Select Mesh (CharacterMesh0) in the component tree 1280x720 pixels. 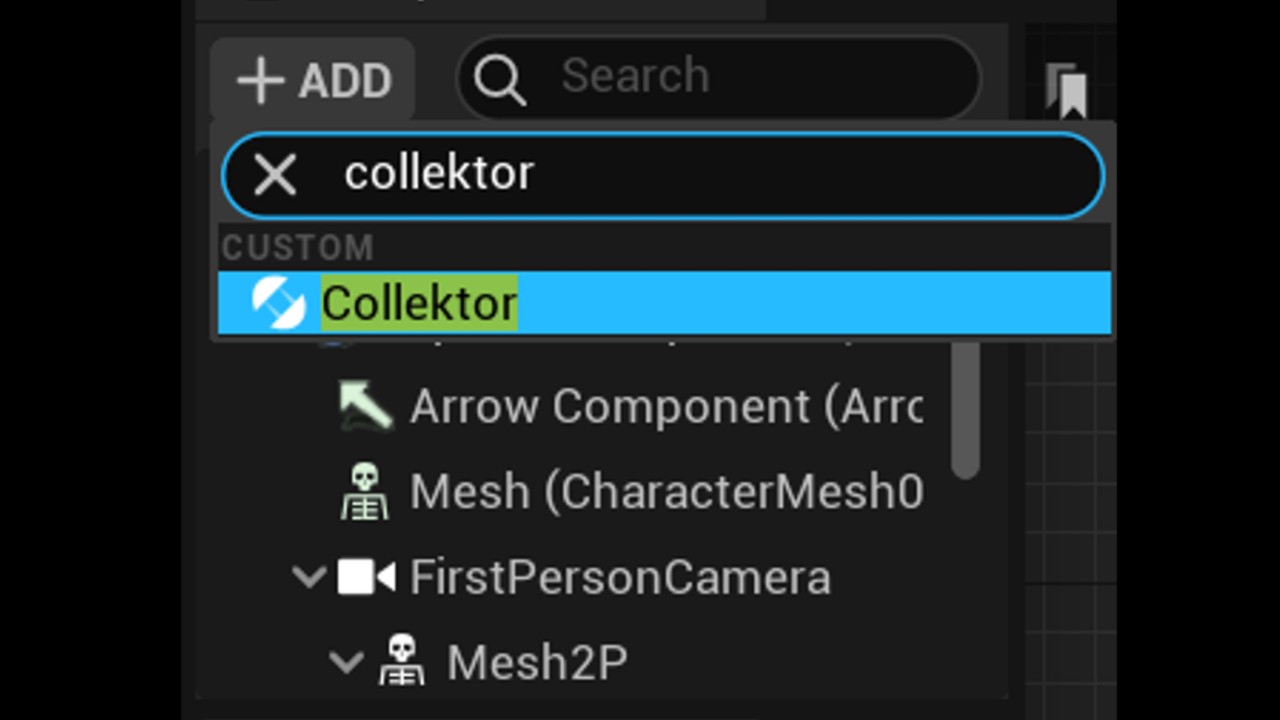coord(666,491)
